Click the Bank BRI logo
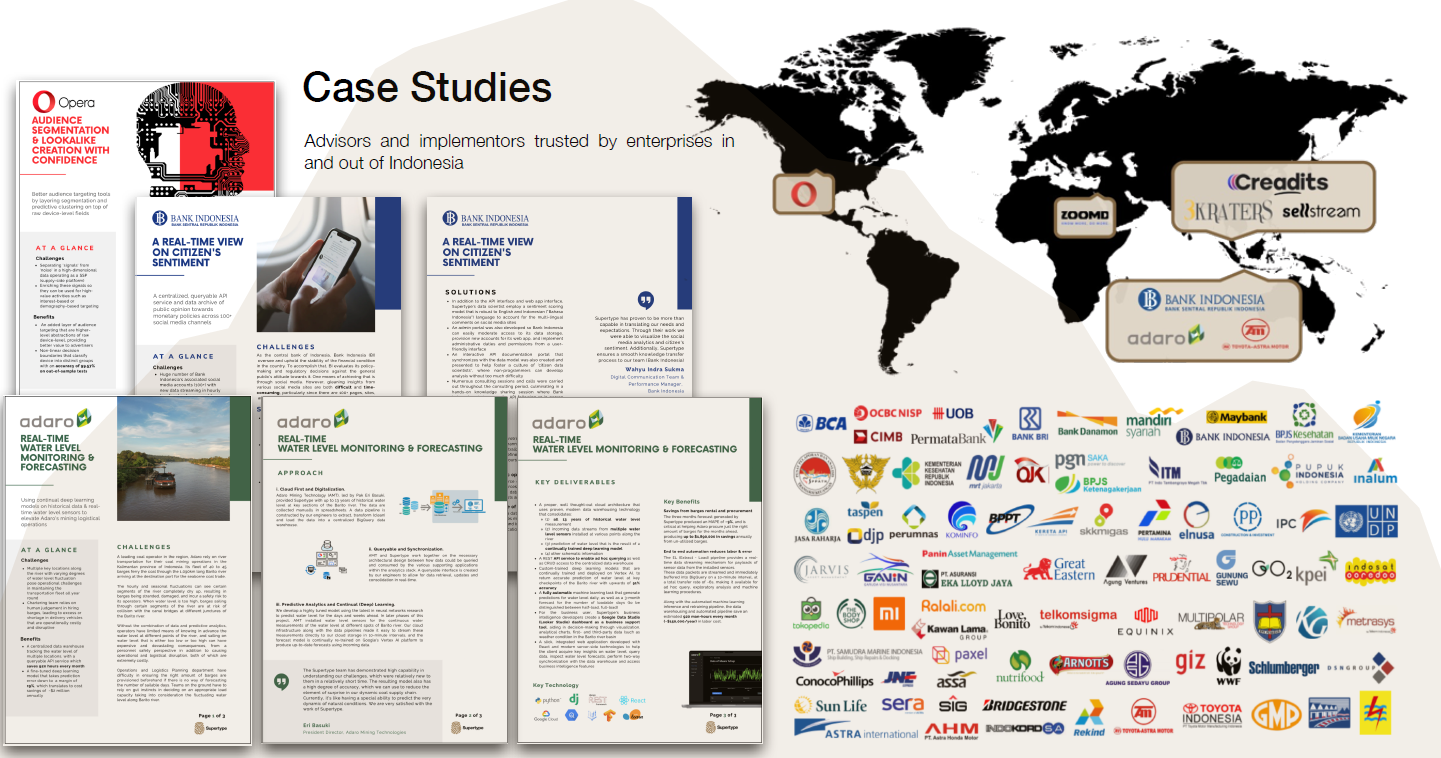 1028,424
